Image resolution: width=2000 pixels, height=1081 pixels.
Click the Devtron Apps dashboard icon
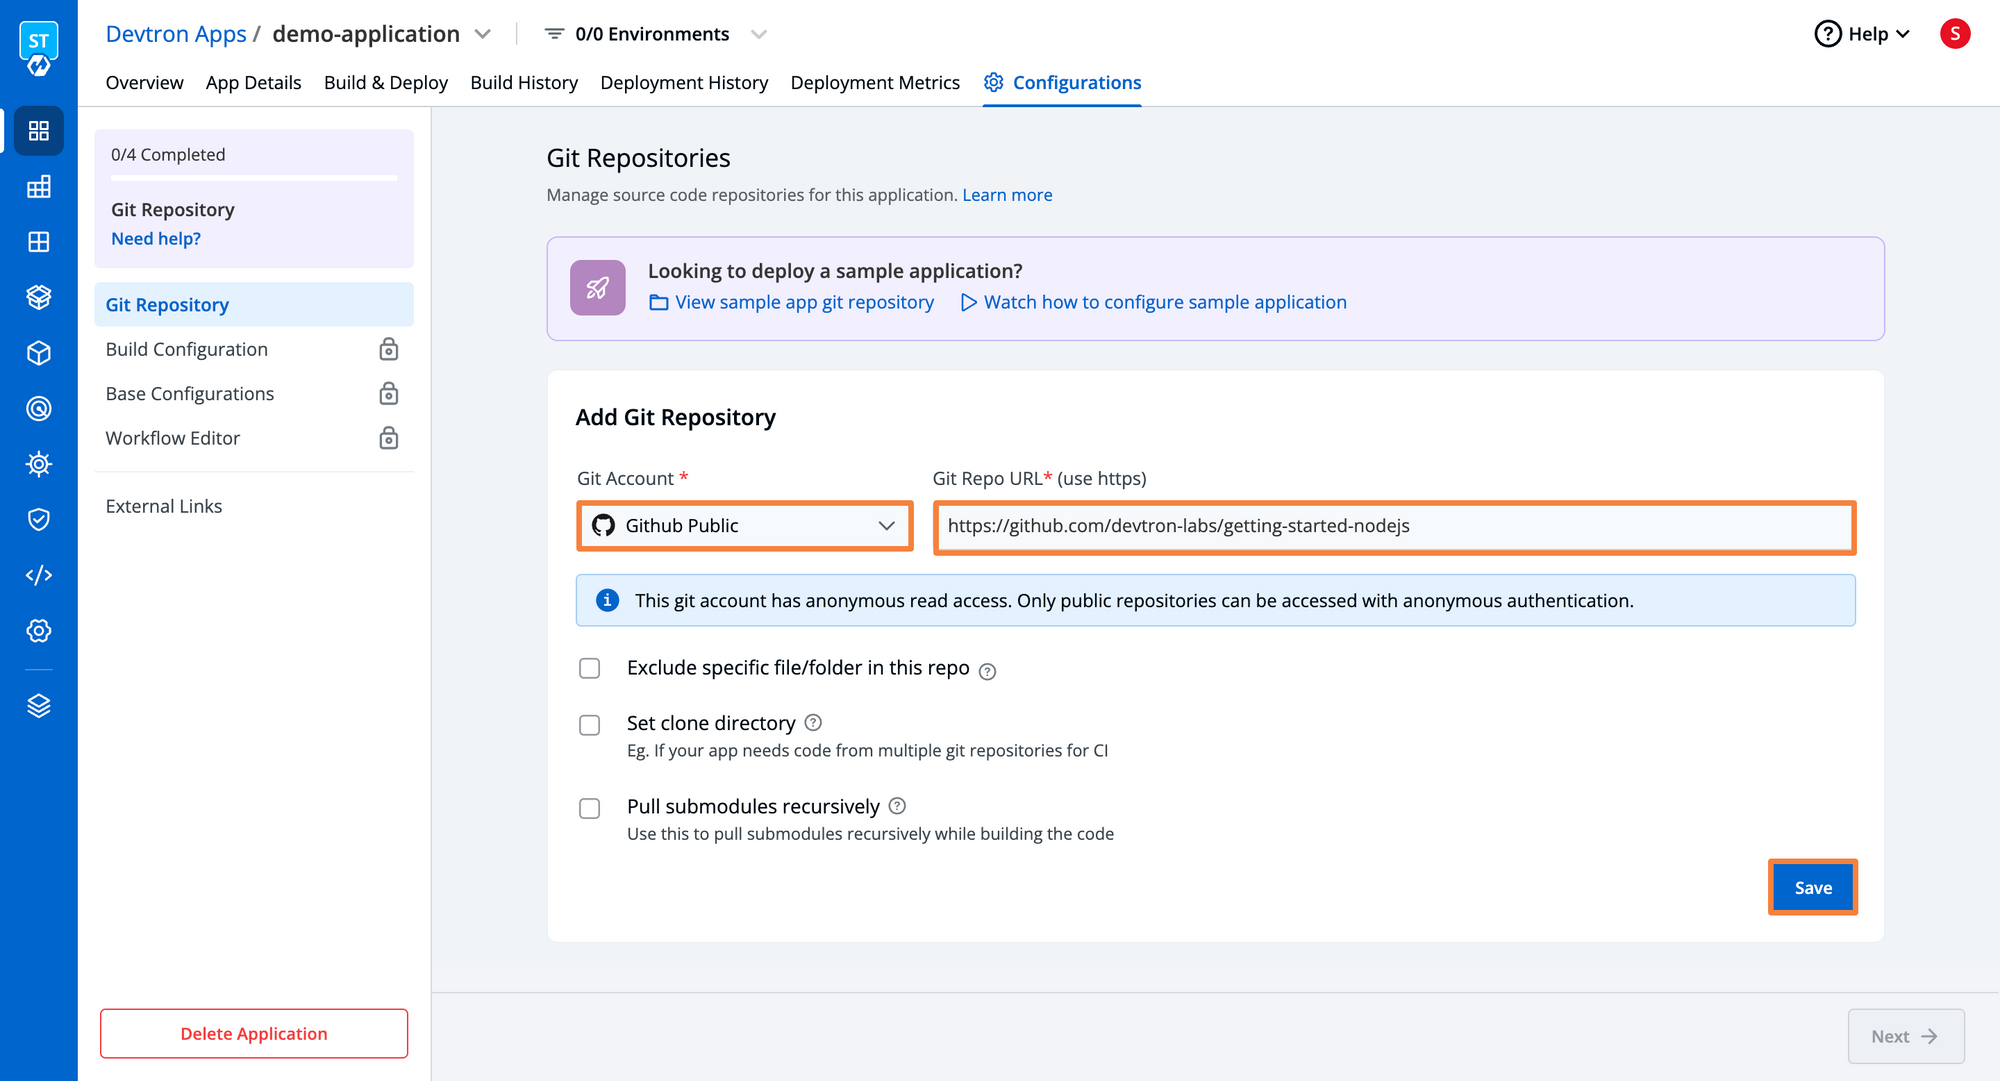37,132
